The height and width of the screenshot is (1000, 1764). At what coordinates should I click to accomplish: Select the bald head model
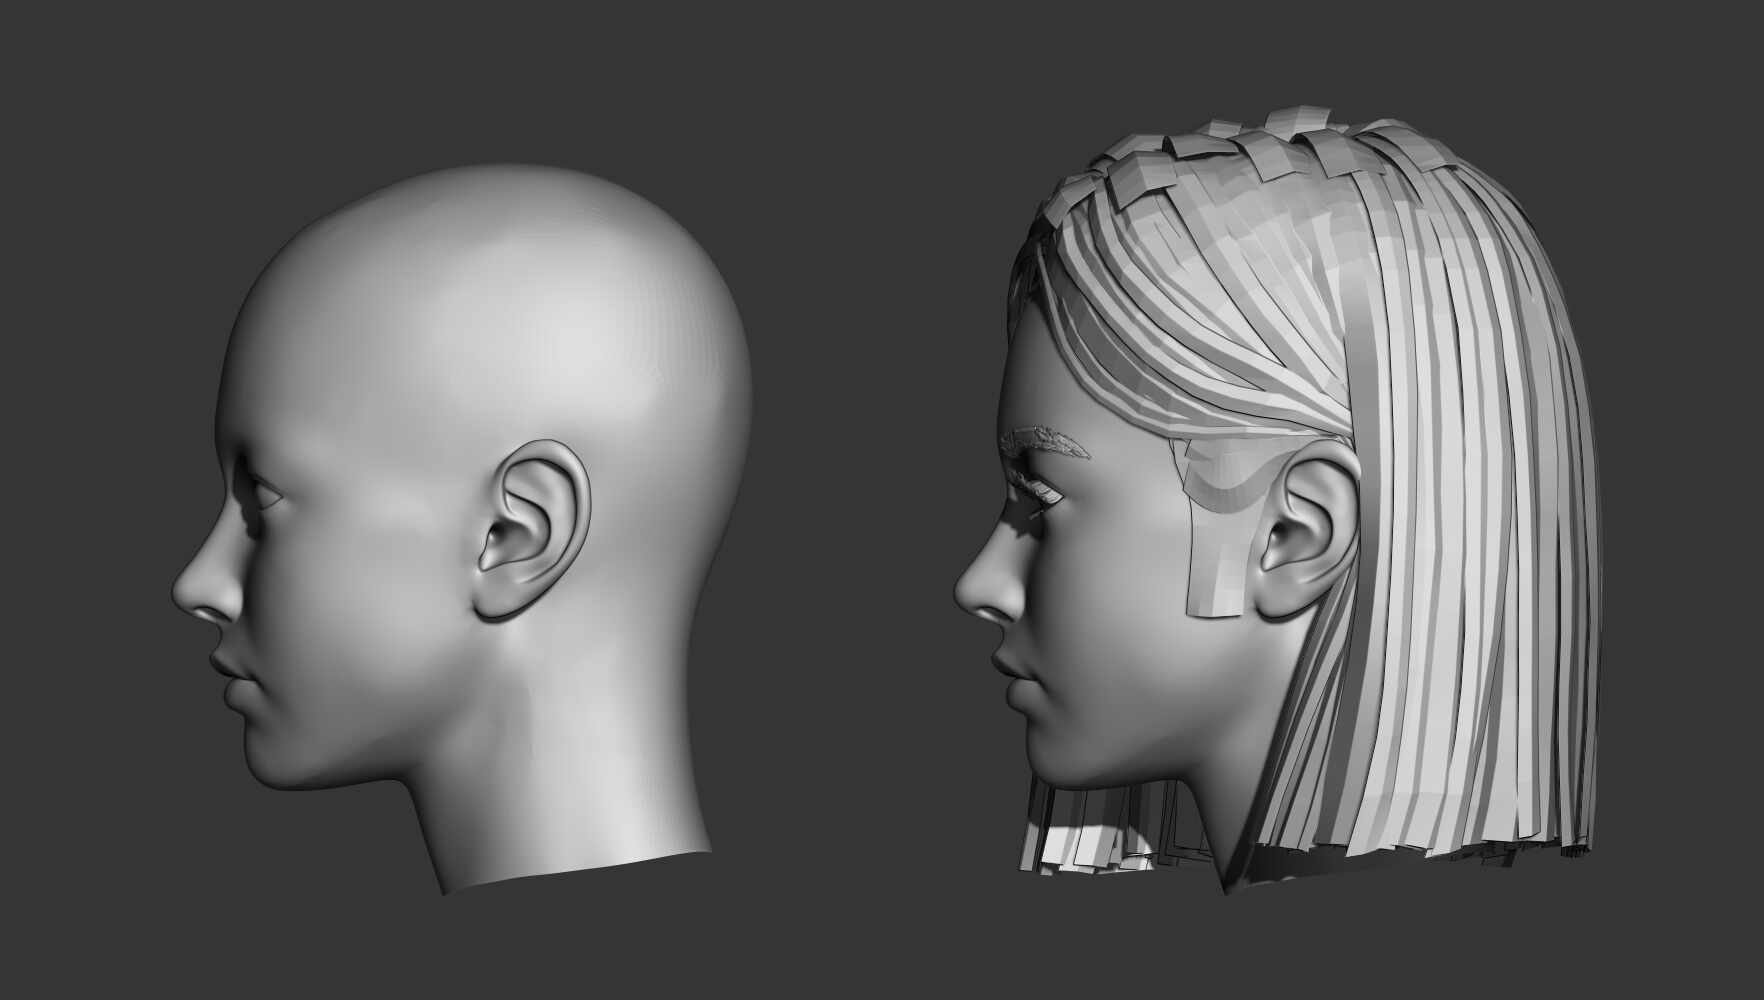[460, 530]
